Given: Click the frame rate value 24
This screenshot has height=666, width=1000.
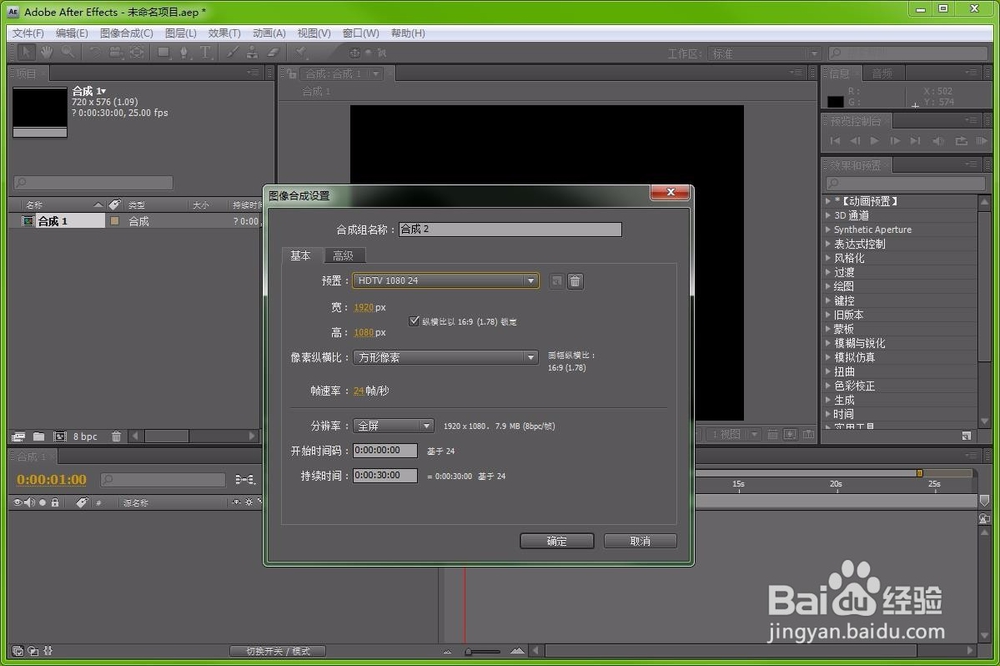Looking at the screenshot, I should 358,391.
